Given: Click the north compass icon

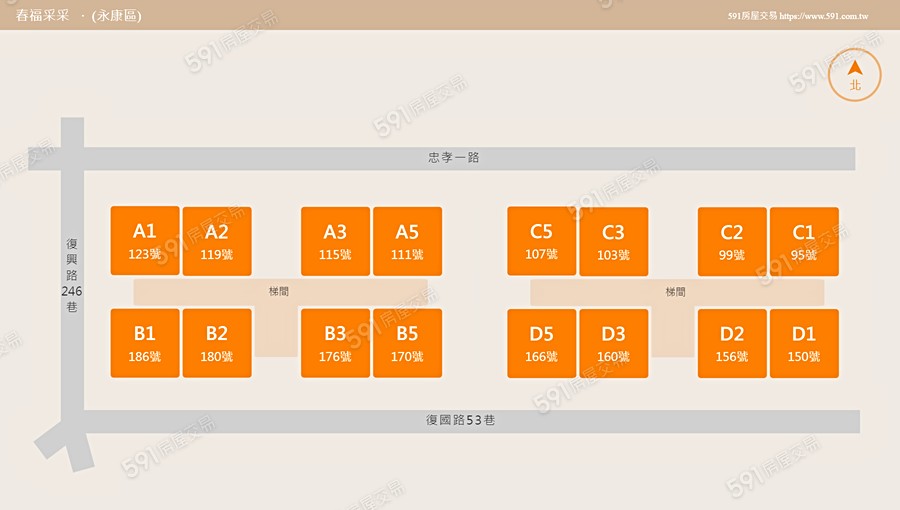Looking at the screenshot, I should pos(855,75).
